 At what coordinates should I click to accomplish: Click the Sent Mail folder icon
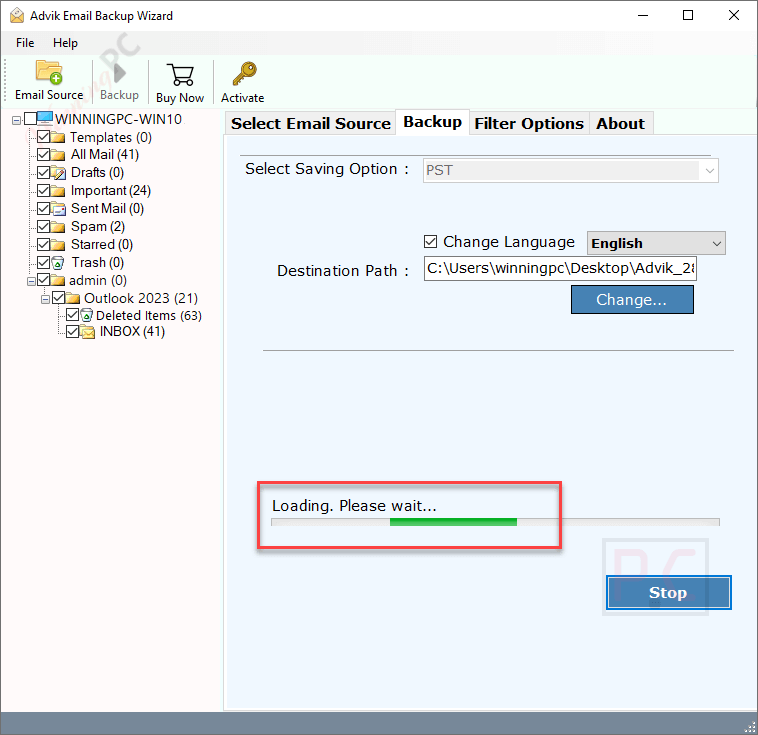pyautogui.click(x=58, y=209)
